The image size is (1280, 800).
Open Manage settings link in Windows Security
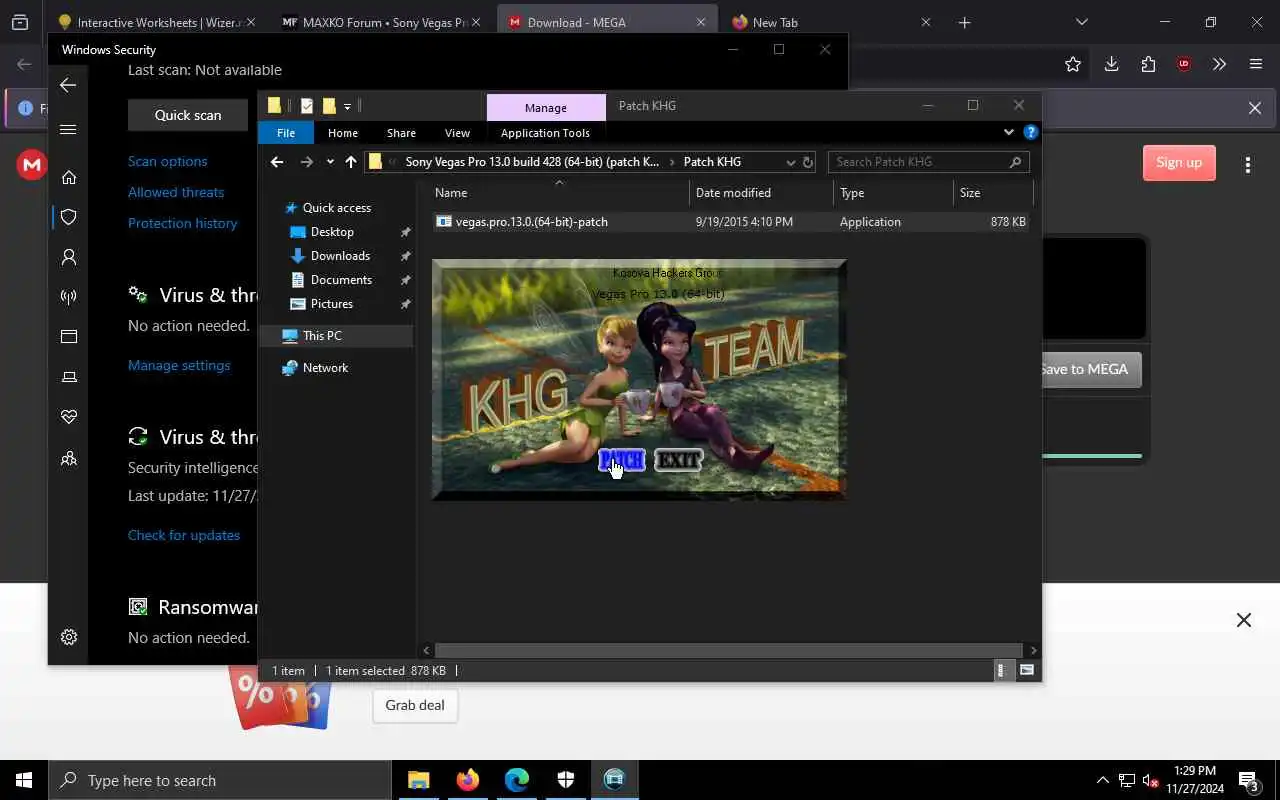179,365
